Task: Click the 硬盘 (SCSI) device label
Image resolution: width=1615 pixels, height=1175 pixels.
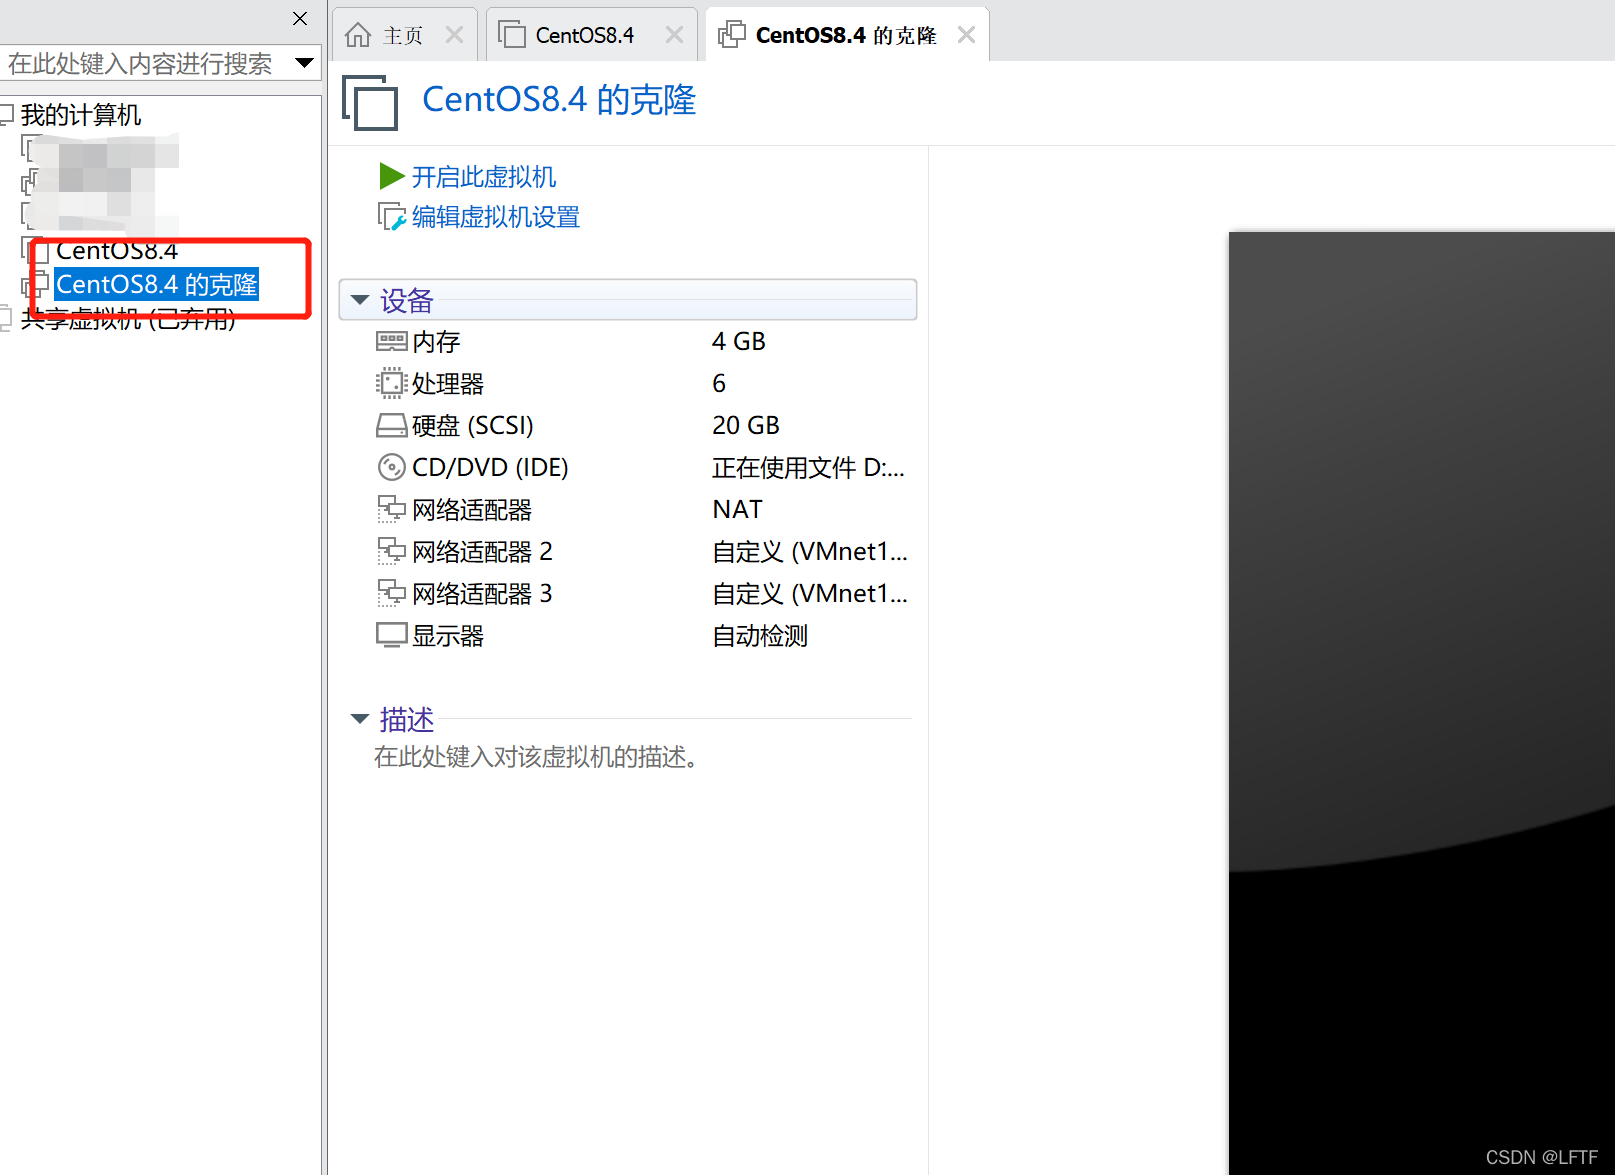Action: (473, 426)
